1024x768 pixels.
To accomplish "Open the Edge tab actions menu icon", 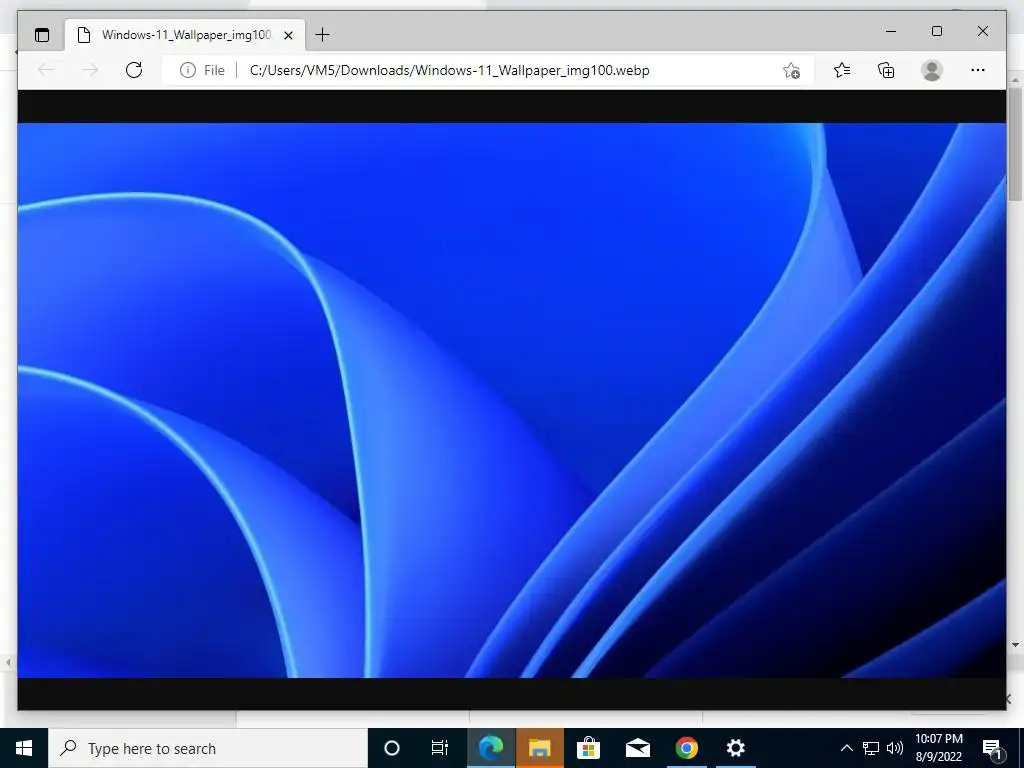I will [x=42, y=35].
